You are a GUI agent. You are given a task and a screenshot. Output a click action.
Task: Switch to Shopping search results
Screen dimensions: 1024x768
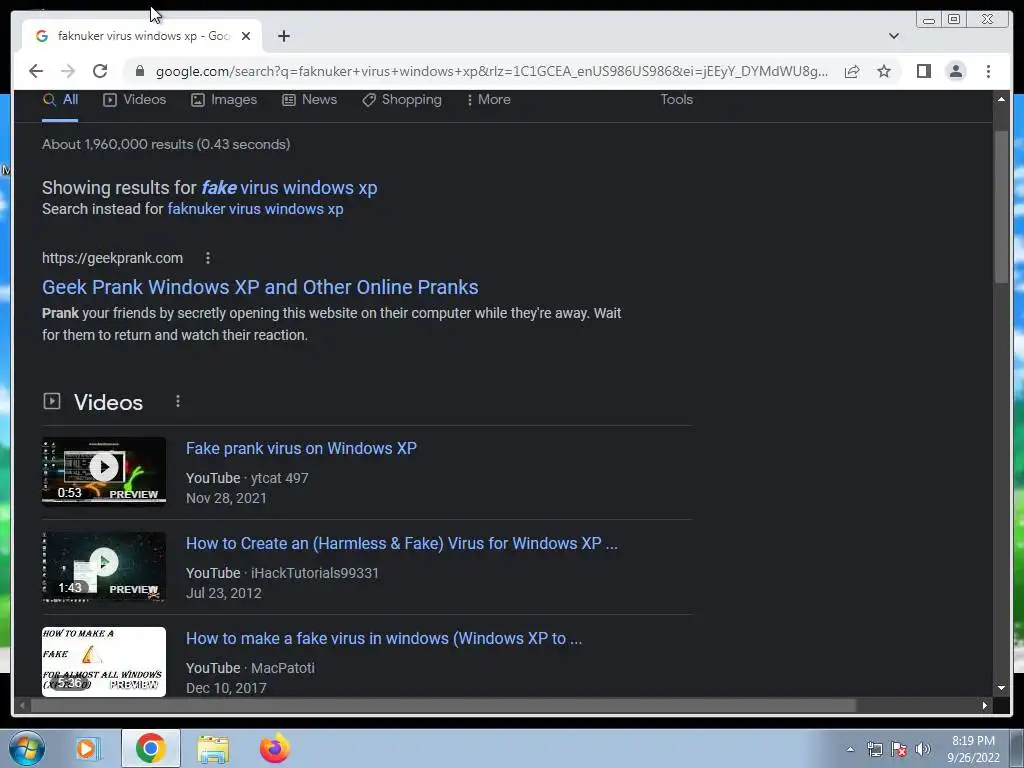pos(402,100)
